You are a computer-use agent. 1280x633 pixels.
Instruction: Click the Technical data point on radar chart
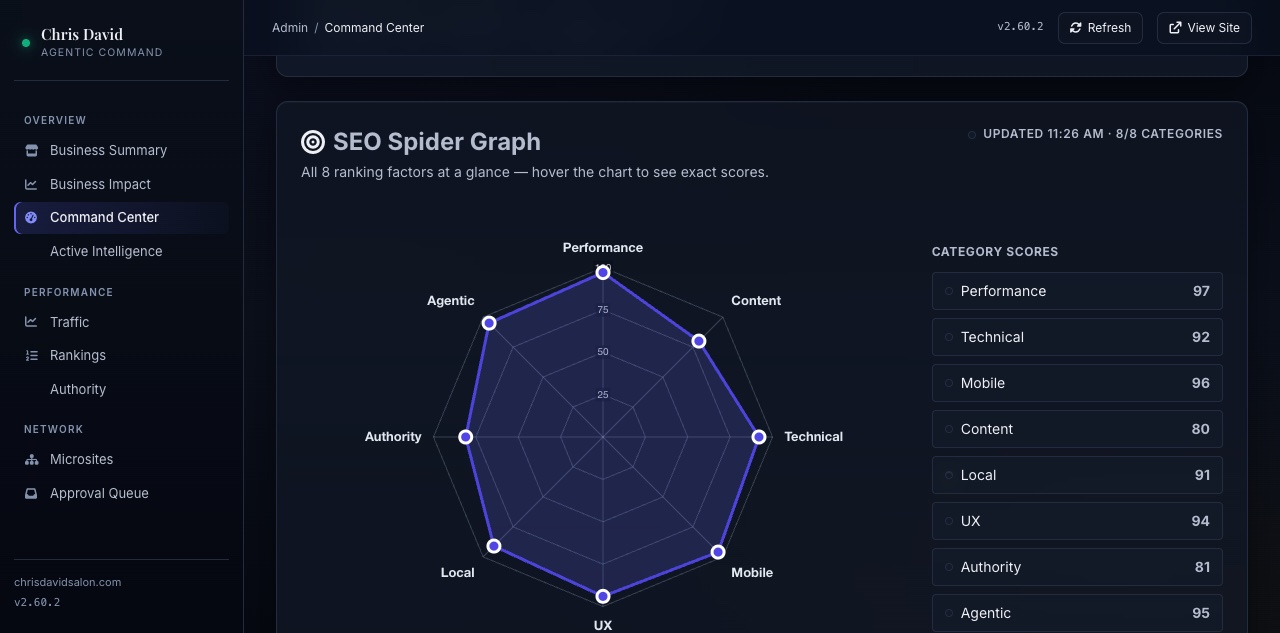point(759,437)
